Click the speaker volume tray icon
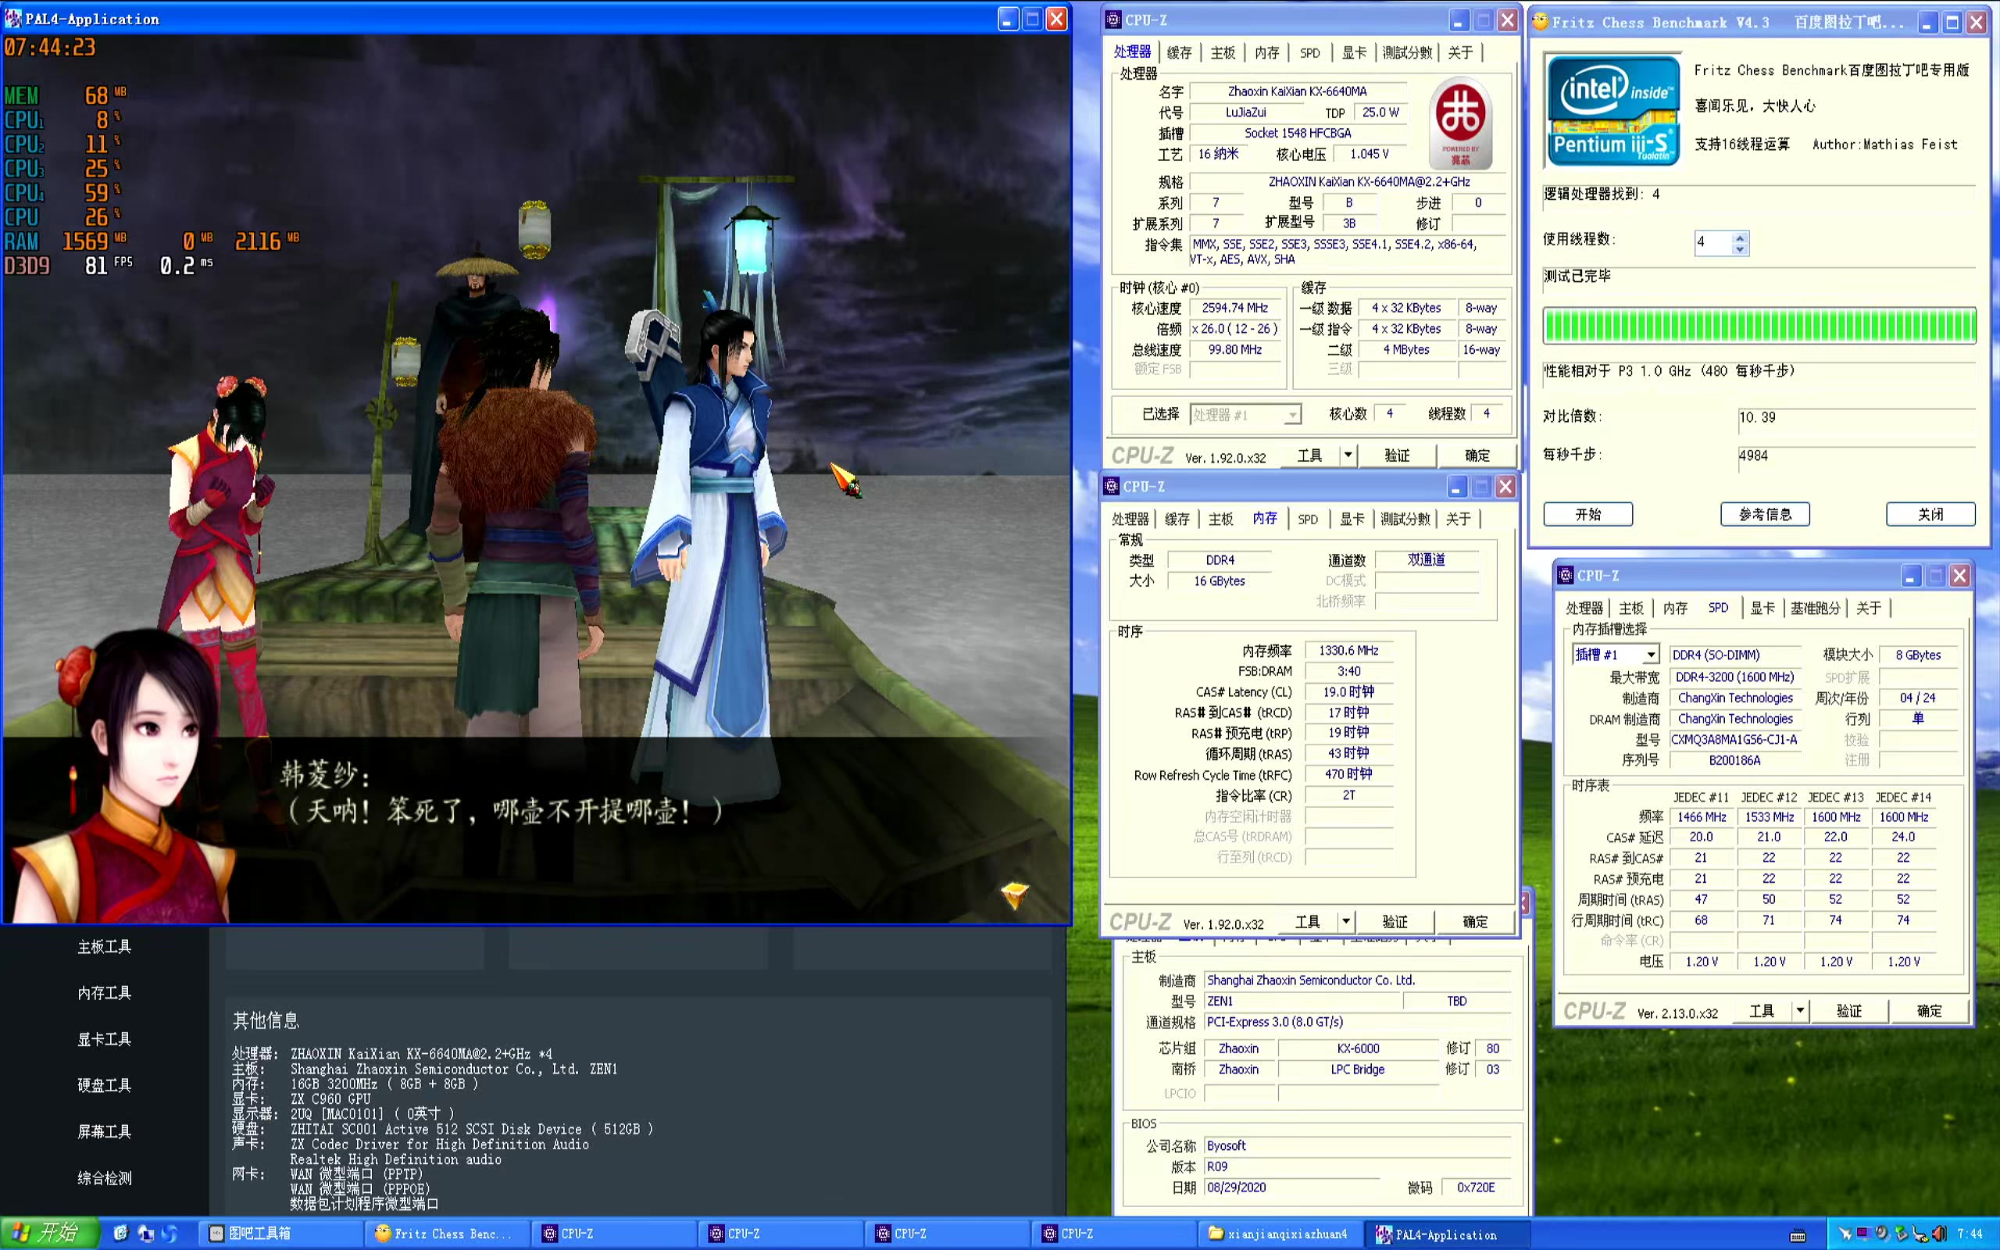 click(x=1939, y=1234)
